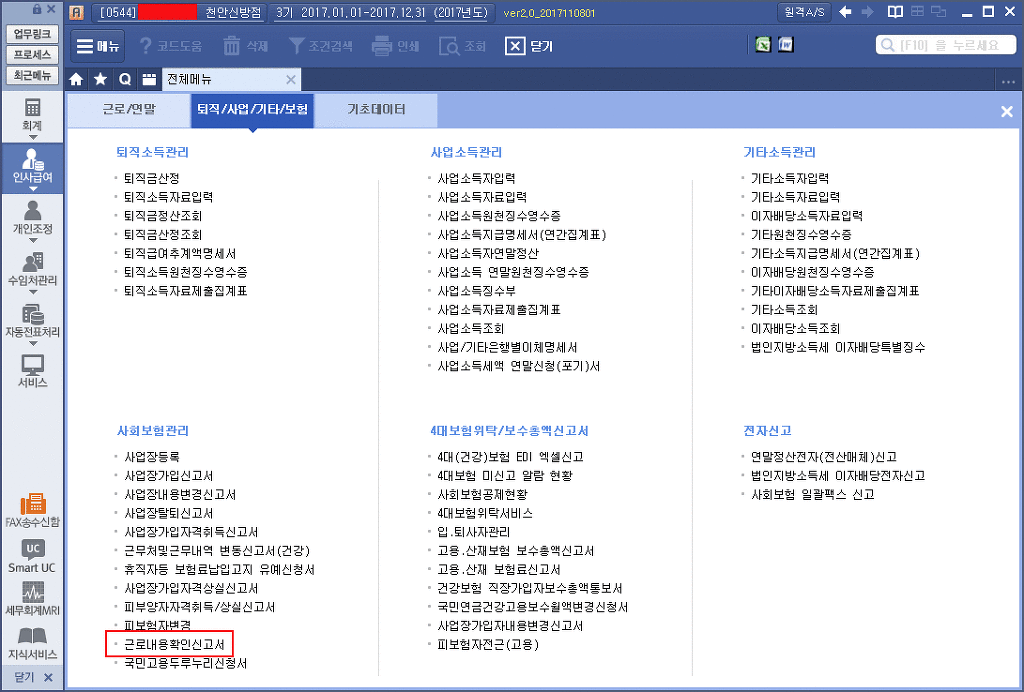The height and width of the screenshot is (692, 1024).
Task: Click the 최근메뉴 button
Action: coord(32,75)
